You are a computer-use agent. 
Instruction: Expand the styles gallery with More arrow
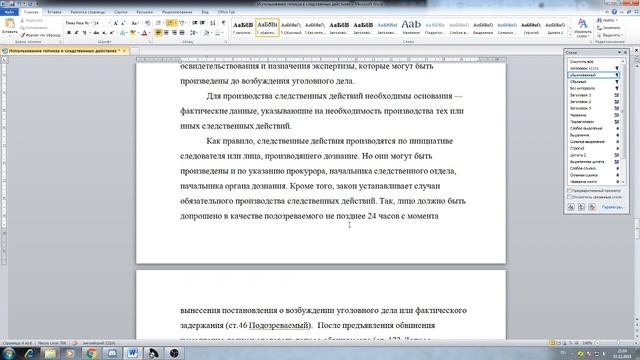(570, 35)
